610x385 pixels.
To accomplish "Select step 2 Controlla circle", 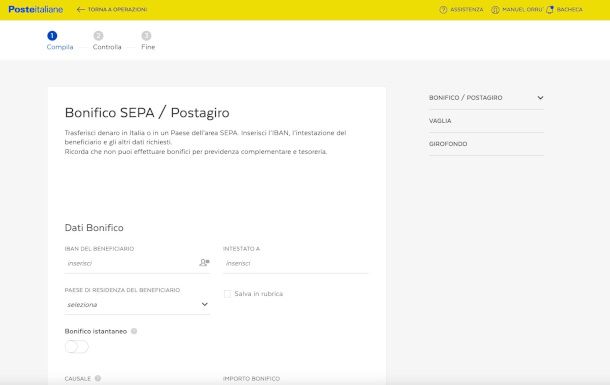I will point(98,36).
